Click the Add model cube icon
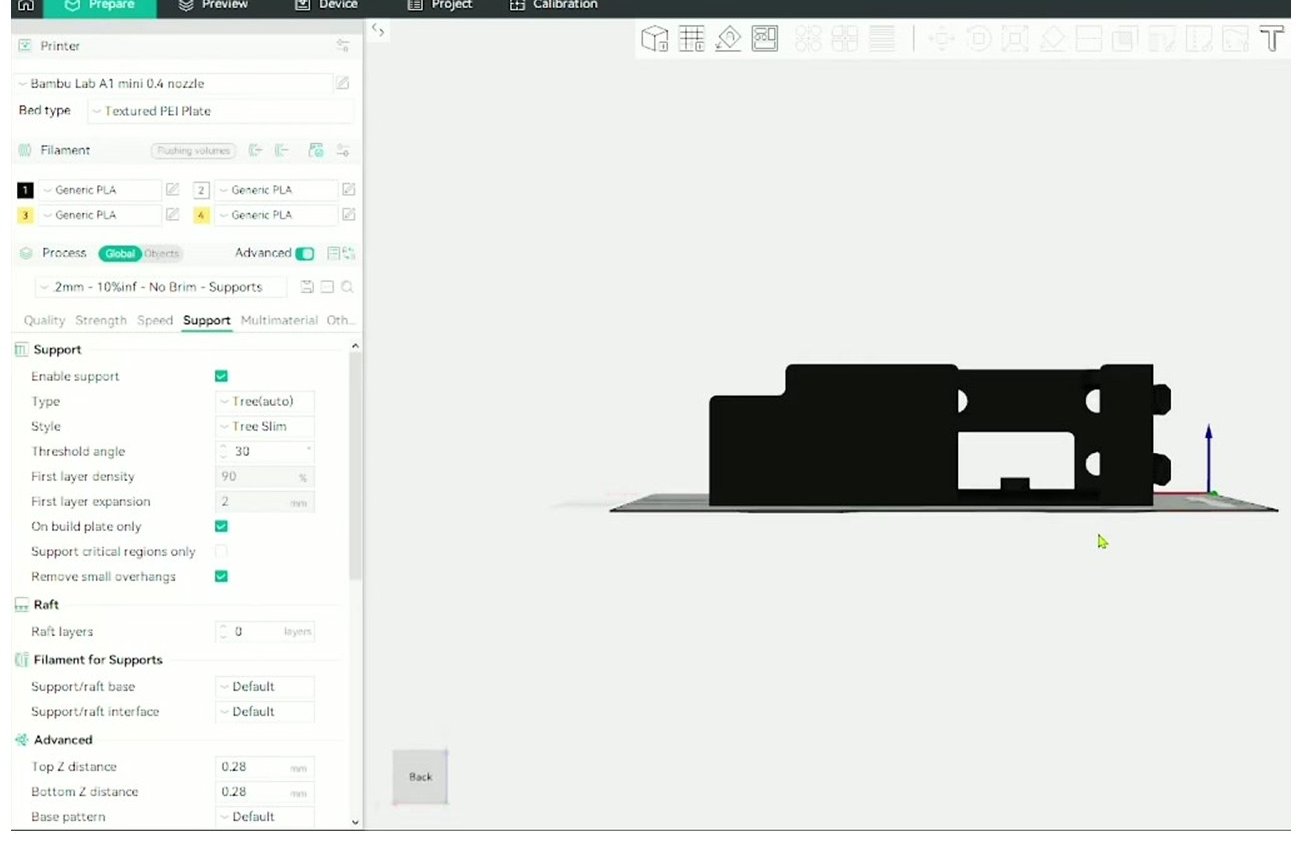The image size is (1302, 842). click(x=654, y=39)
